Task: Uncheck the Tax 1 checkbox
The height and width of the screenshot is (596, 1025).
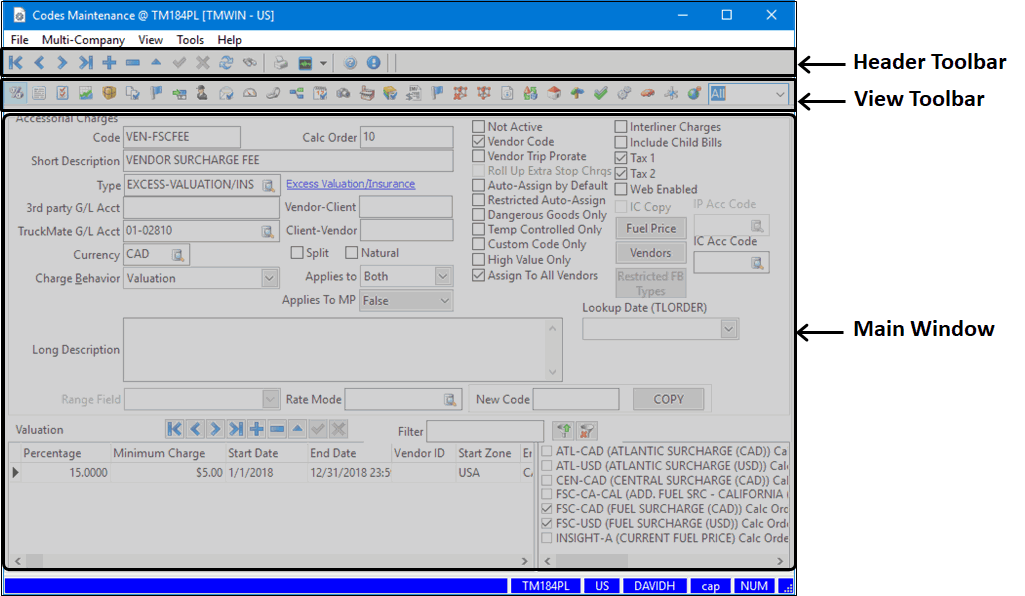Action: [621, 158]
